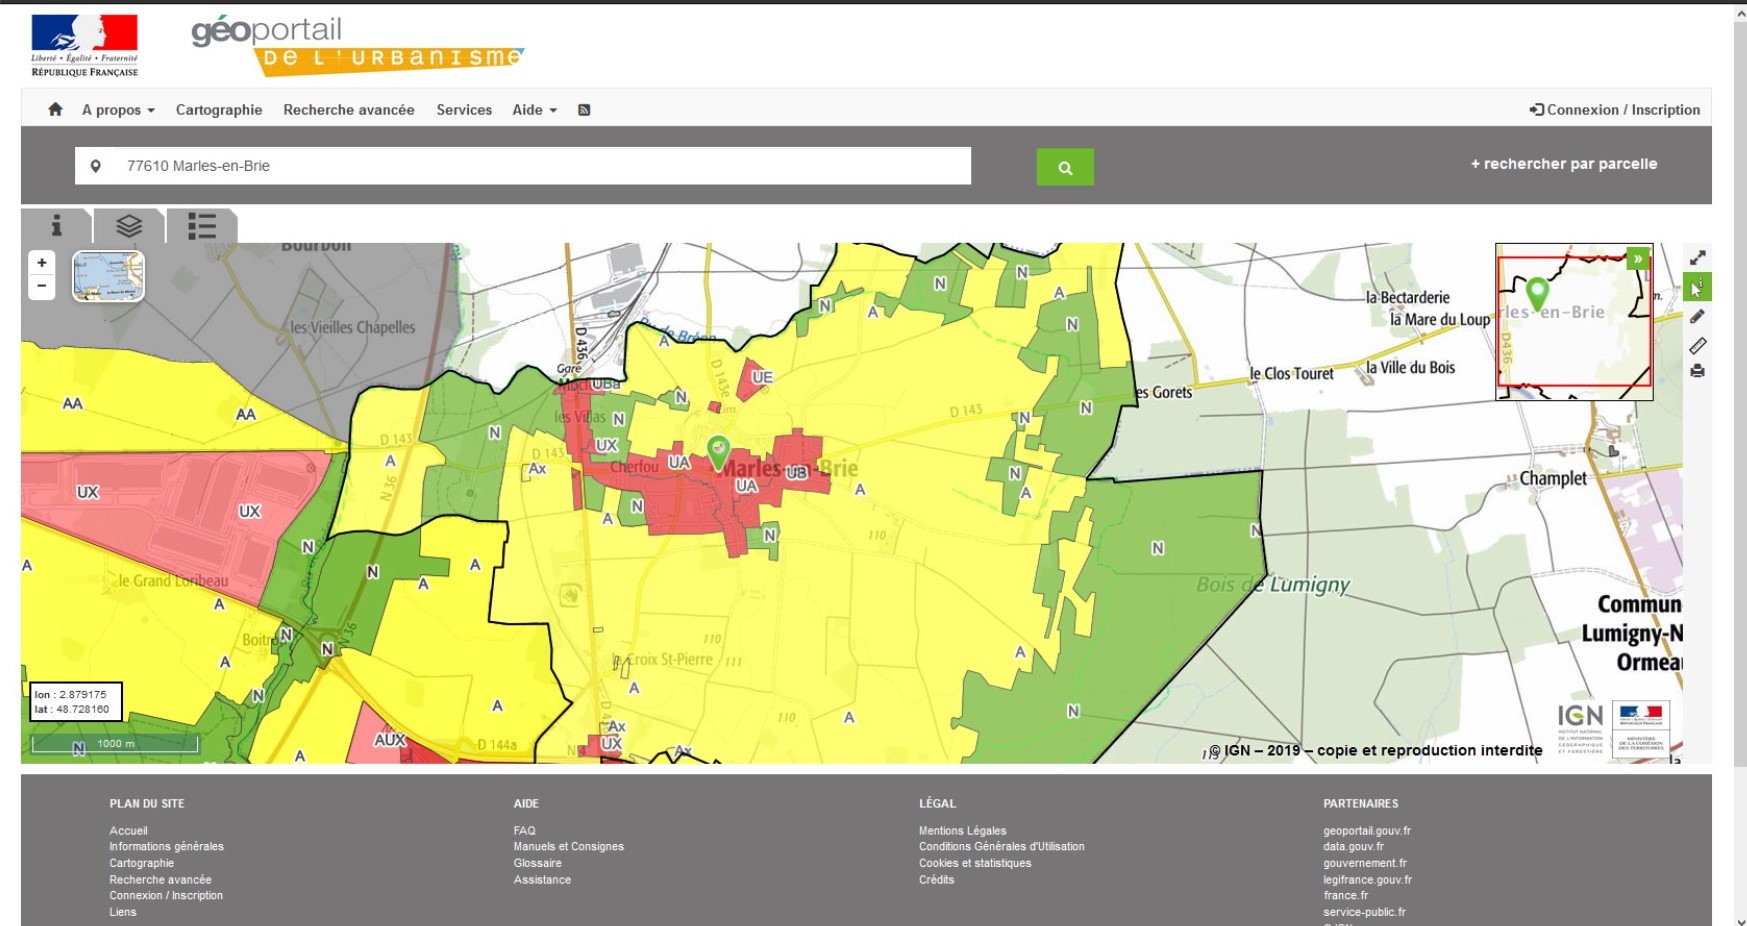Open the layers stack tab
Image resolution: width=1747 pixels, height=926 pixels.
pyautogui.click(x=129, y=226)
